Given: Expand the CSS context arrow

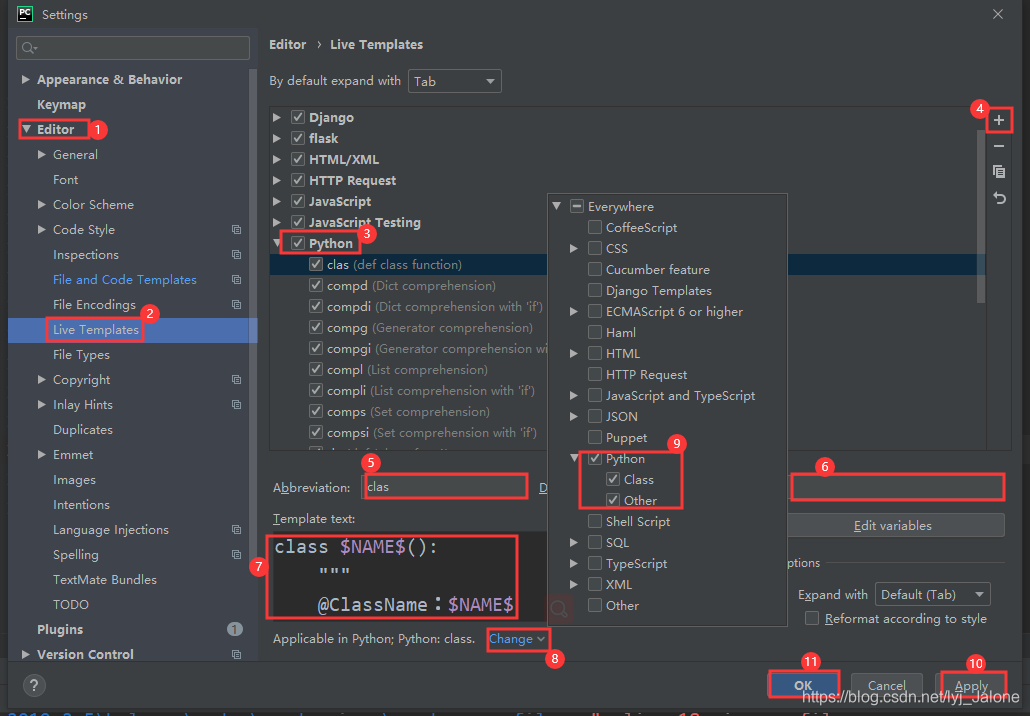Looking at the screenshot, I should pyautogui.click(x=573, y=248).
